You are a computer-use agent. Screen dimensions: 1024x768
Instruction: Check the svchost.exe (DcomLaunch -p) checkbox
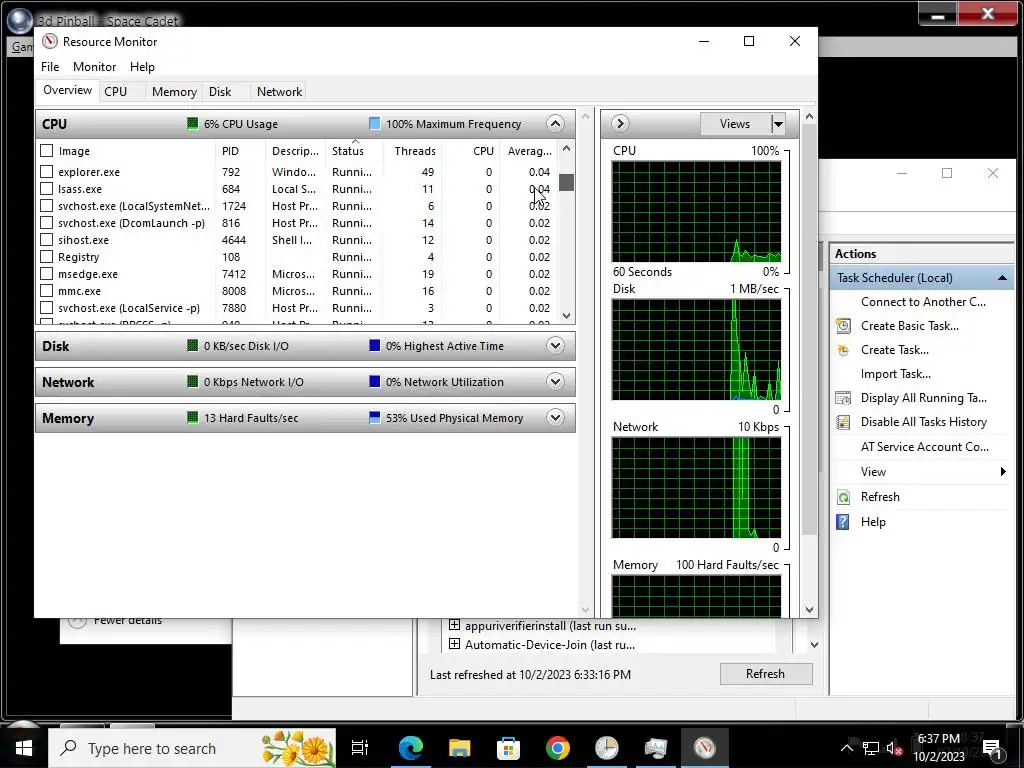click(46, 223)
